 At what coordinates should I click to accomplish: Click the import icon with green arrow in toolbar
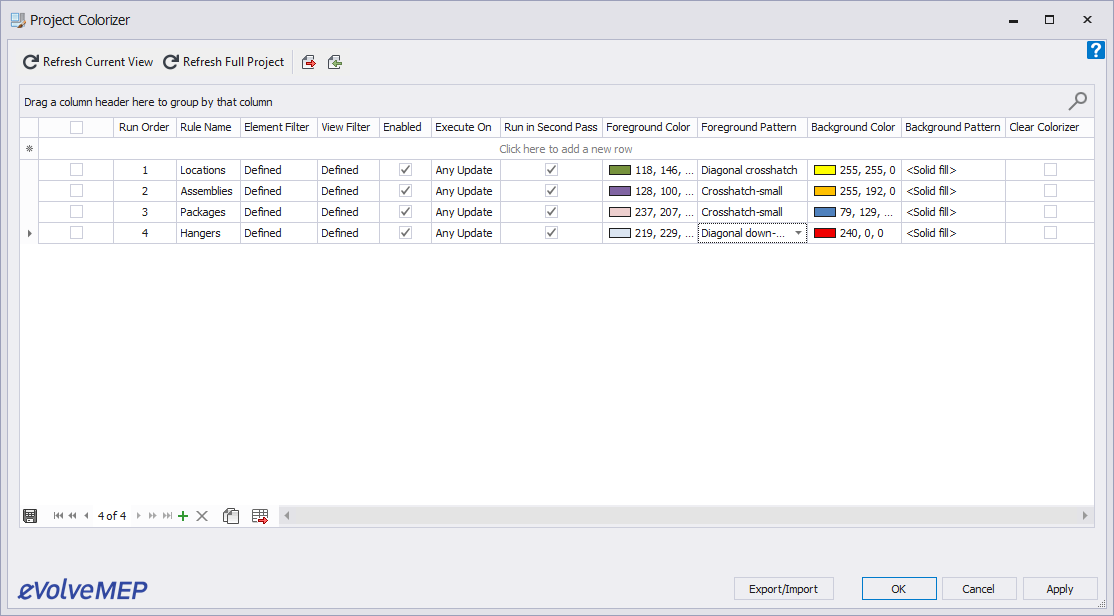pyautogui.click(x=335, y=63)
